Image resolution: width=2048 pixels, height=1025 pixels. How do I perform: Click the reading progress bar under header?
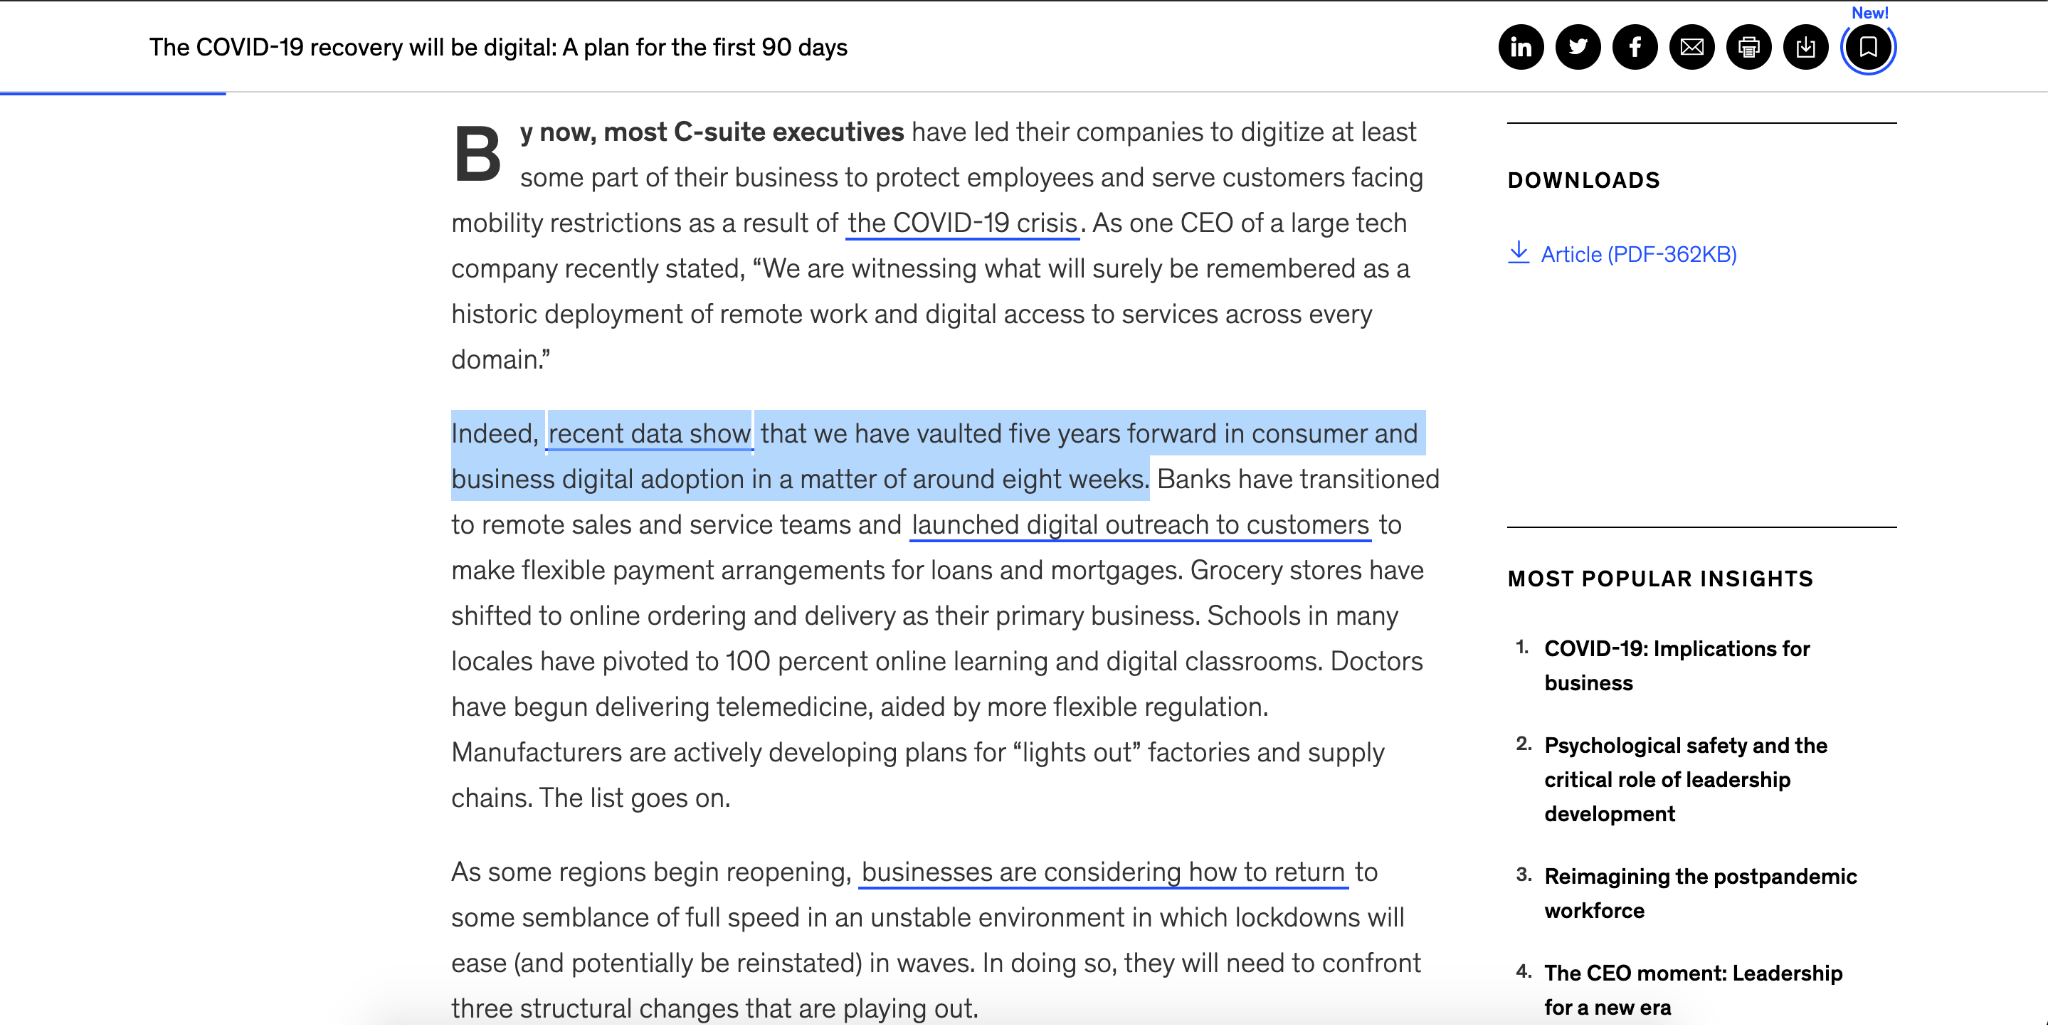(x=113, y=93)
